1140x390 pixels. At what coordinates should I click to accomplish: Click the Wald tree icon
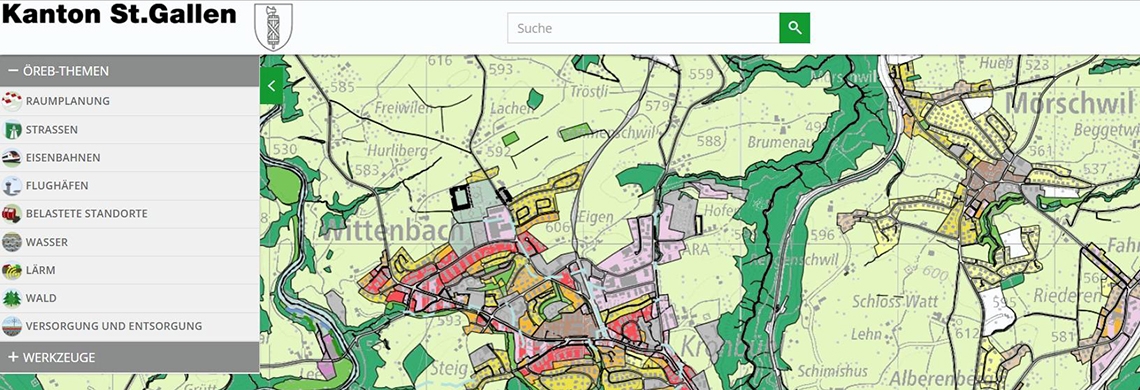12,298
